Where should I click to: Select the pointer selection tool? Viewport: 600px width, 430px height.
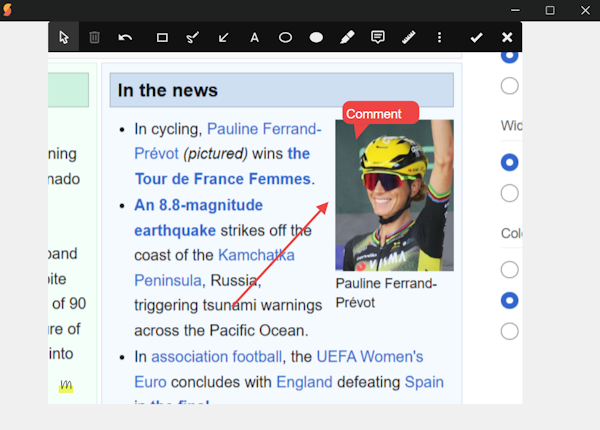64,37
